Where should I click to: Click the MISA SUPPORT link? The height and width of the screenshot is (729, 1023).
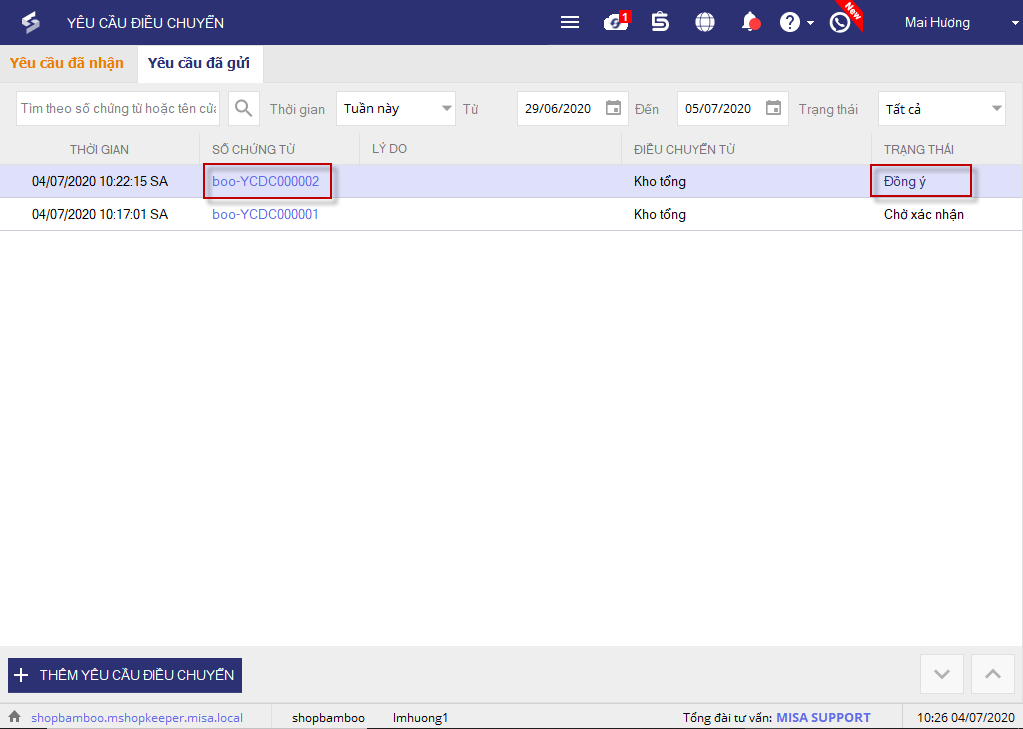[x=823, y=717]
